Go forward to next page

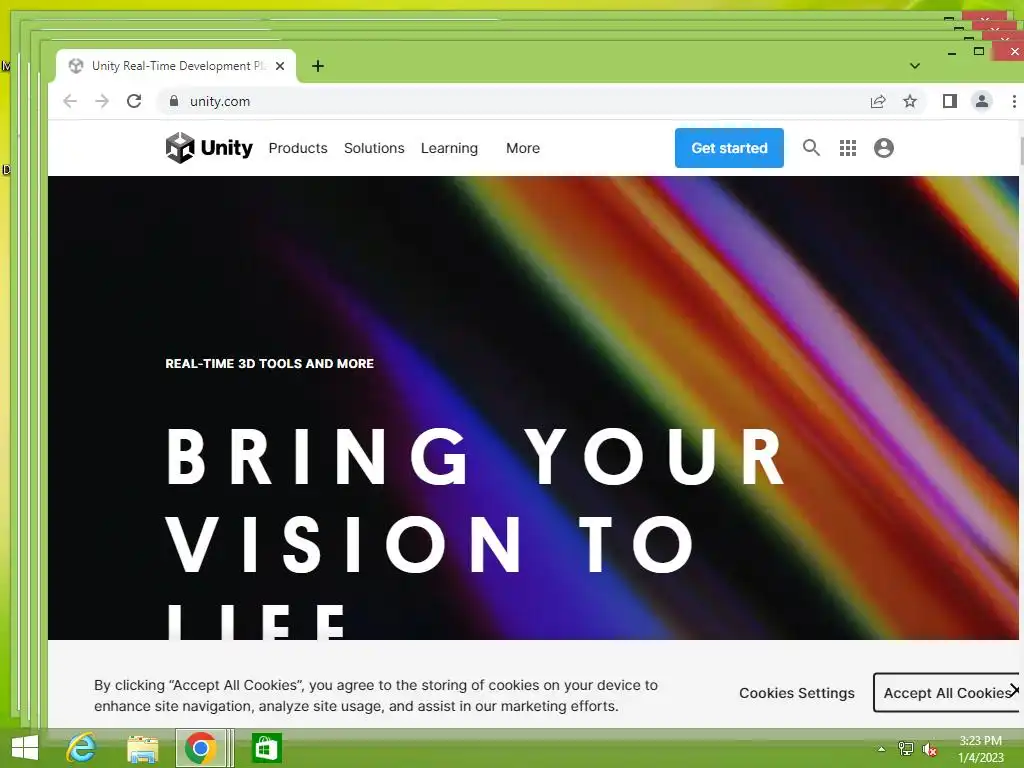(102, 101)
